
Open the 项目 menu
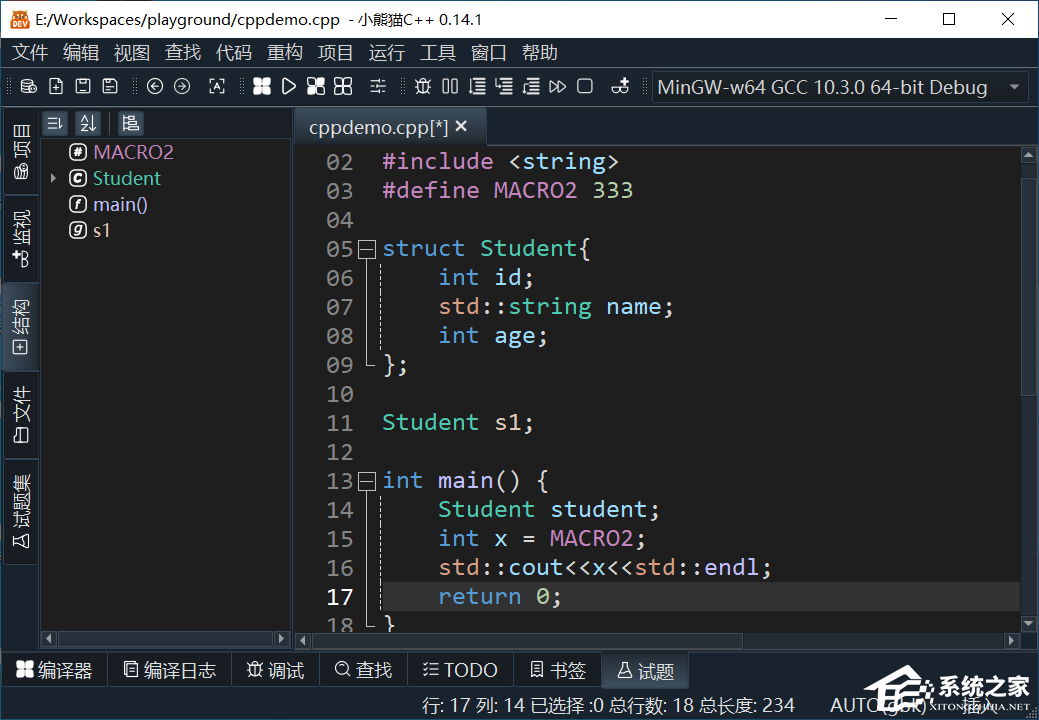(336, 52)
